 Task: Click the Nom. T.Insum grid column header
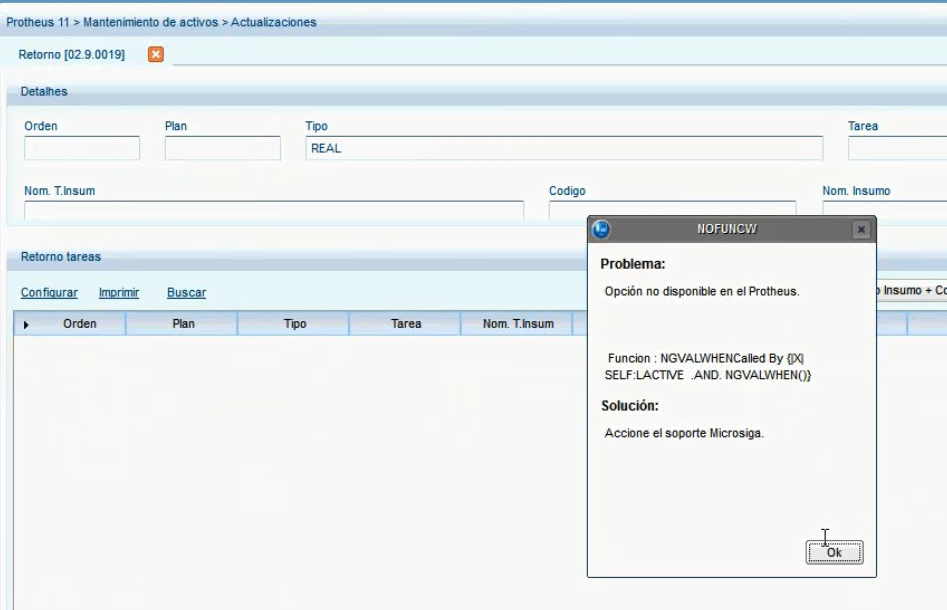click(518, 324)
